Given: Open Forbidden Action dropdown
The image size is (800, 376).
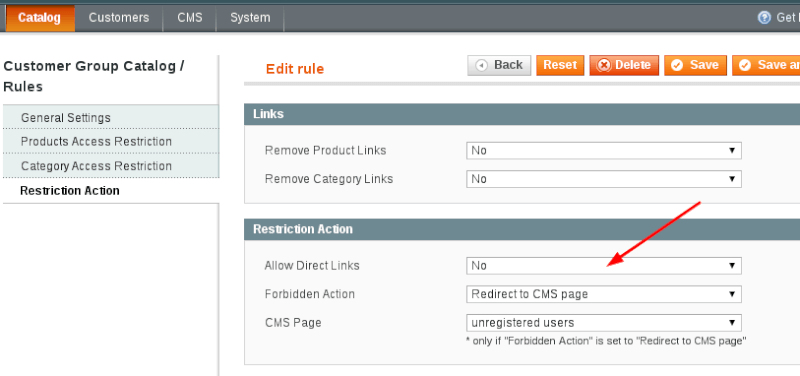Looking at the screenshot, I should tap(604, 294).
